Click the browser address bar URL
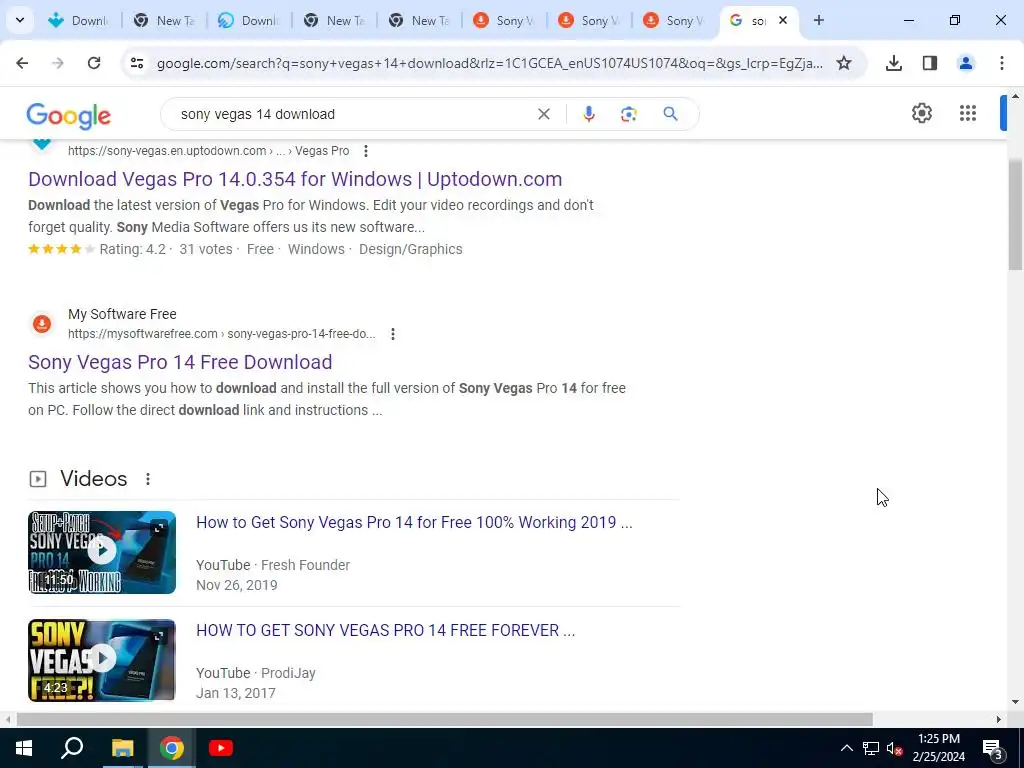Screen dimensions: 1024x768 point(490,63)
